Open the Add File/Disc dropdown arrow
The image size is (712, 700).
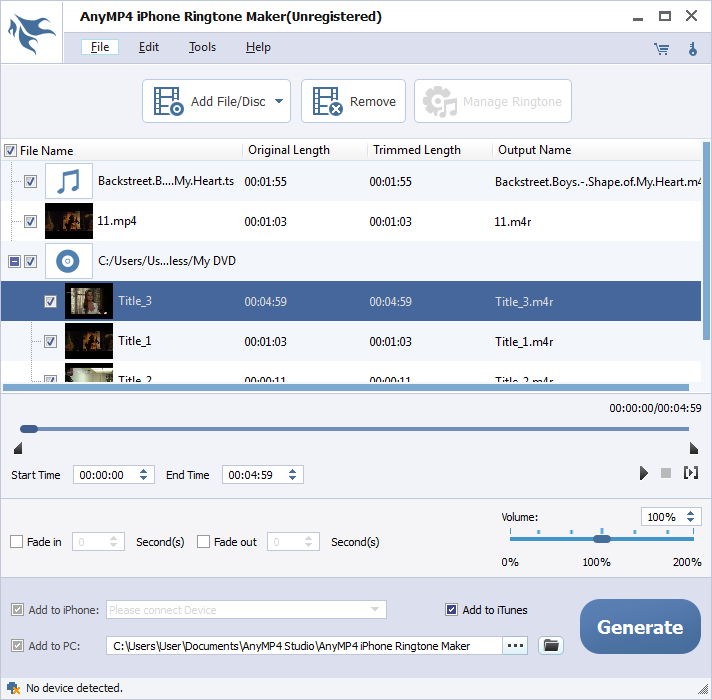coord(279,101)
